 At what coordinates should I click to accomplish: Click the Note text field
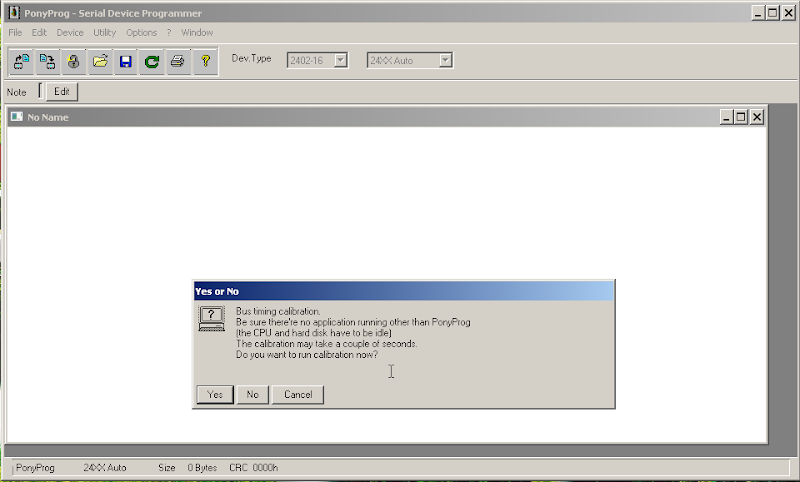(x=41, y=91)
